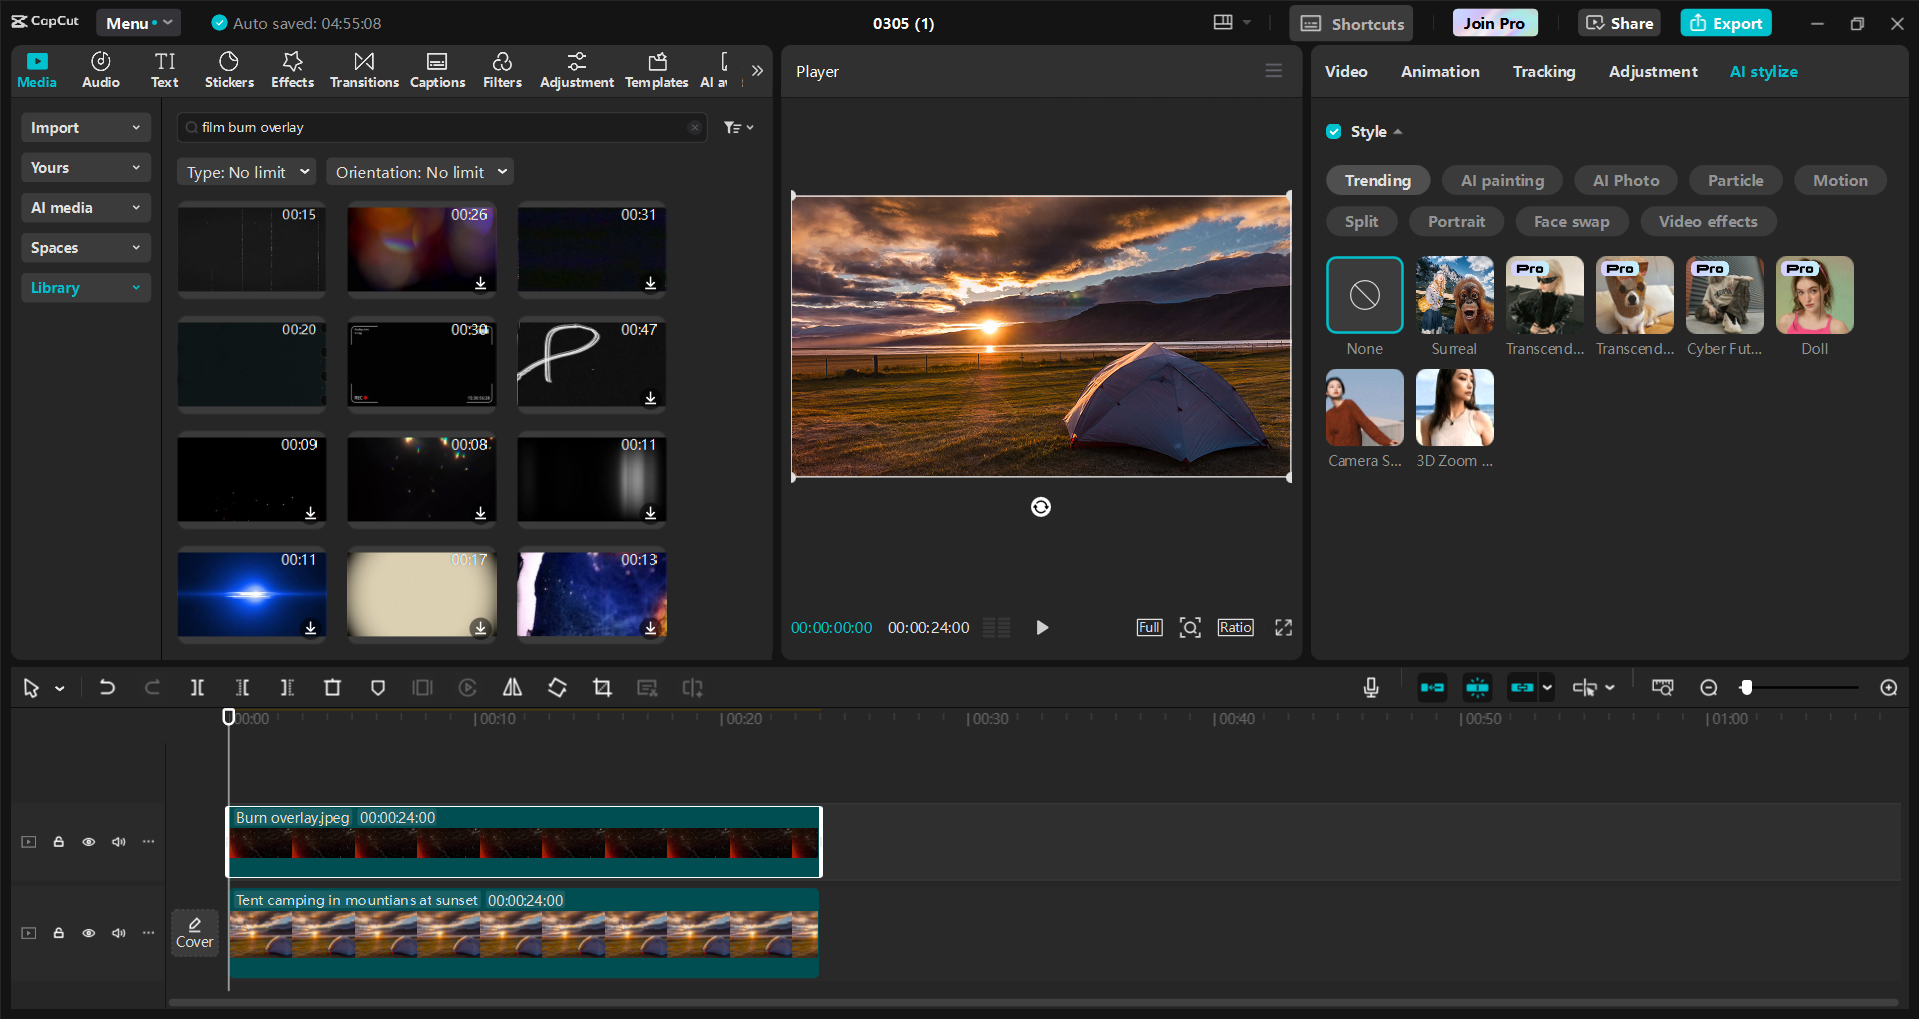The height and width of the screenshot is (1019, 1919).
Task: Select the voiceover microphone recording tool
Action: tap(1370, 688)
